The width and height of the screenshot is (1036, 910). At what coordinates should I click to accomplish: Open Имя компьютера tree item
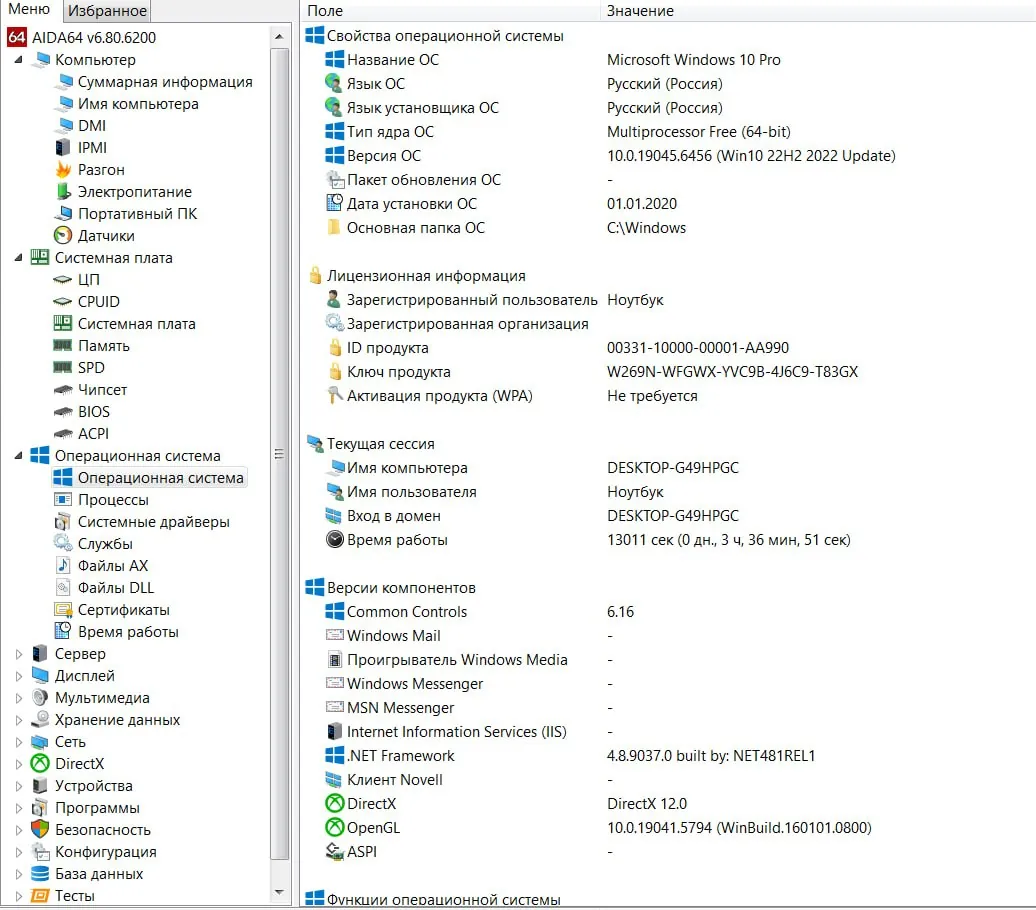point(138,104)
